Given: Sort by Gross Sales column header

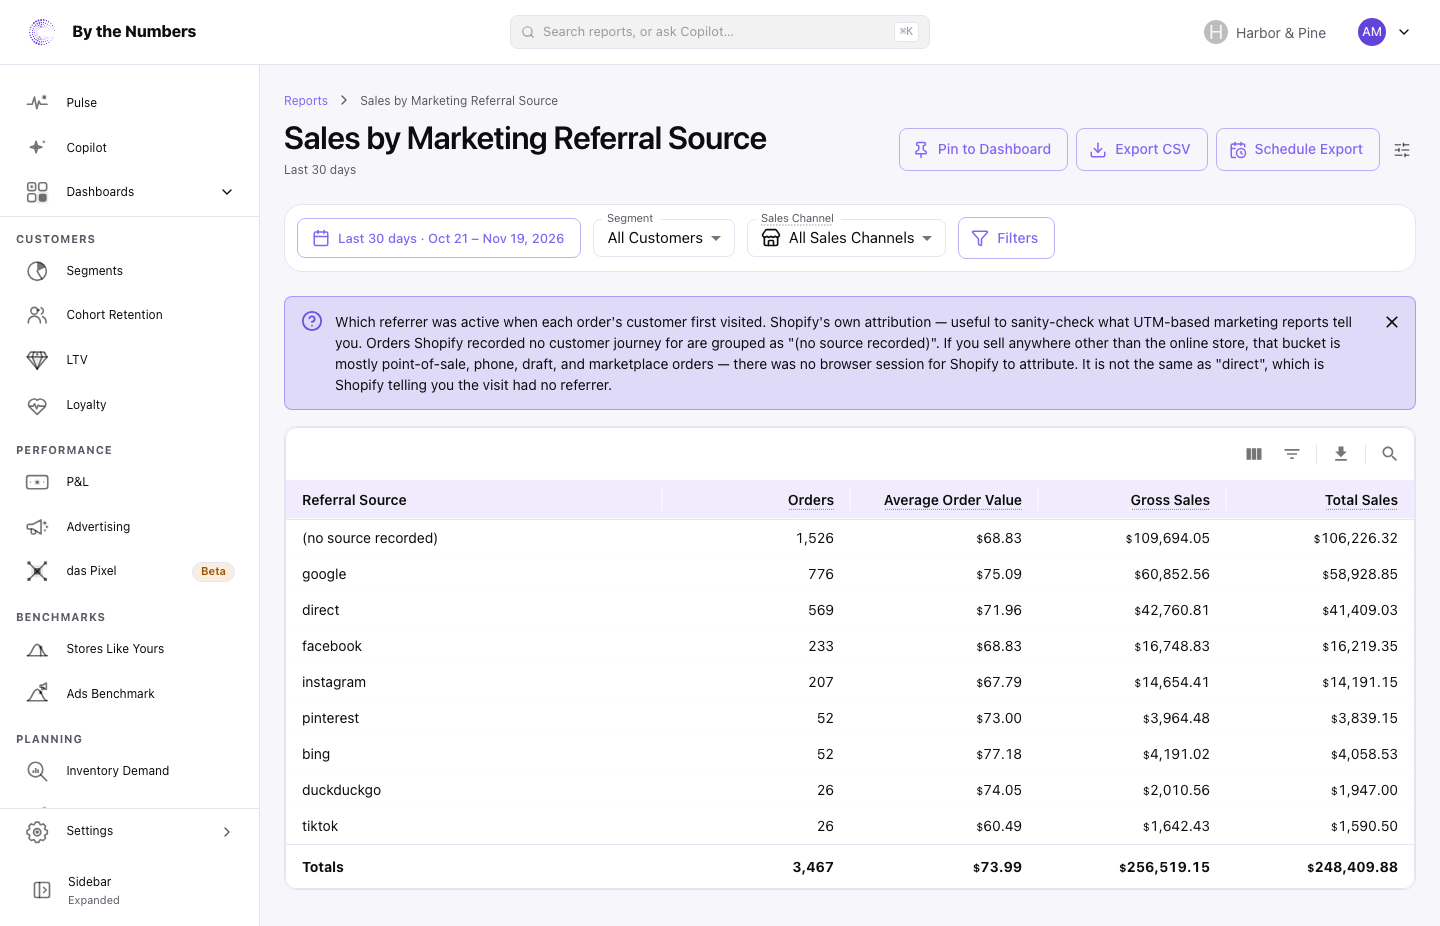Looking at the screenshot, I should point(1170,500).
